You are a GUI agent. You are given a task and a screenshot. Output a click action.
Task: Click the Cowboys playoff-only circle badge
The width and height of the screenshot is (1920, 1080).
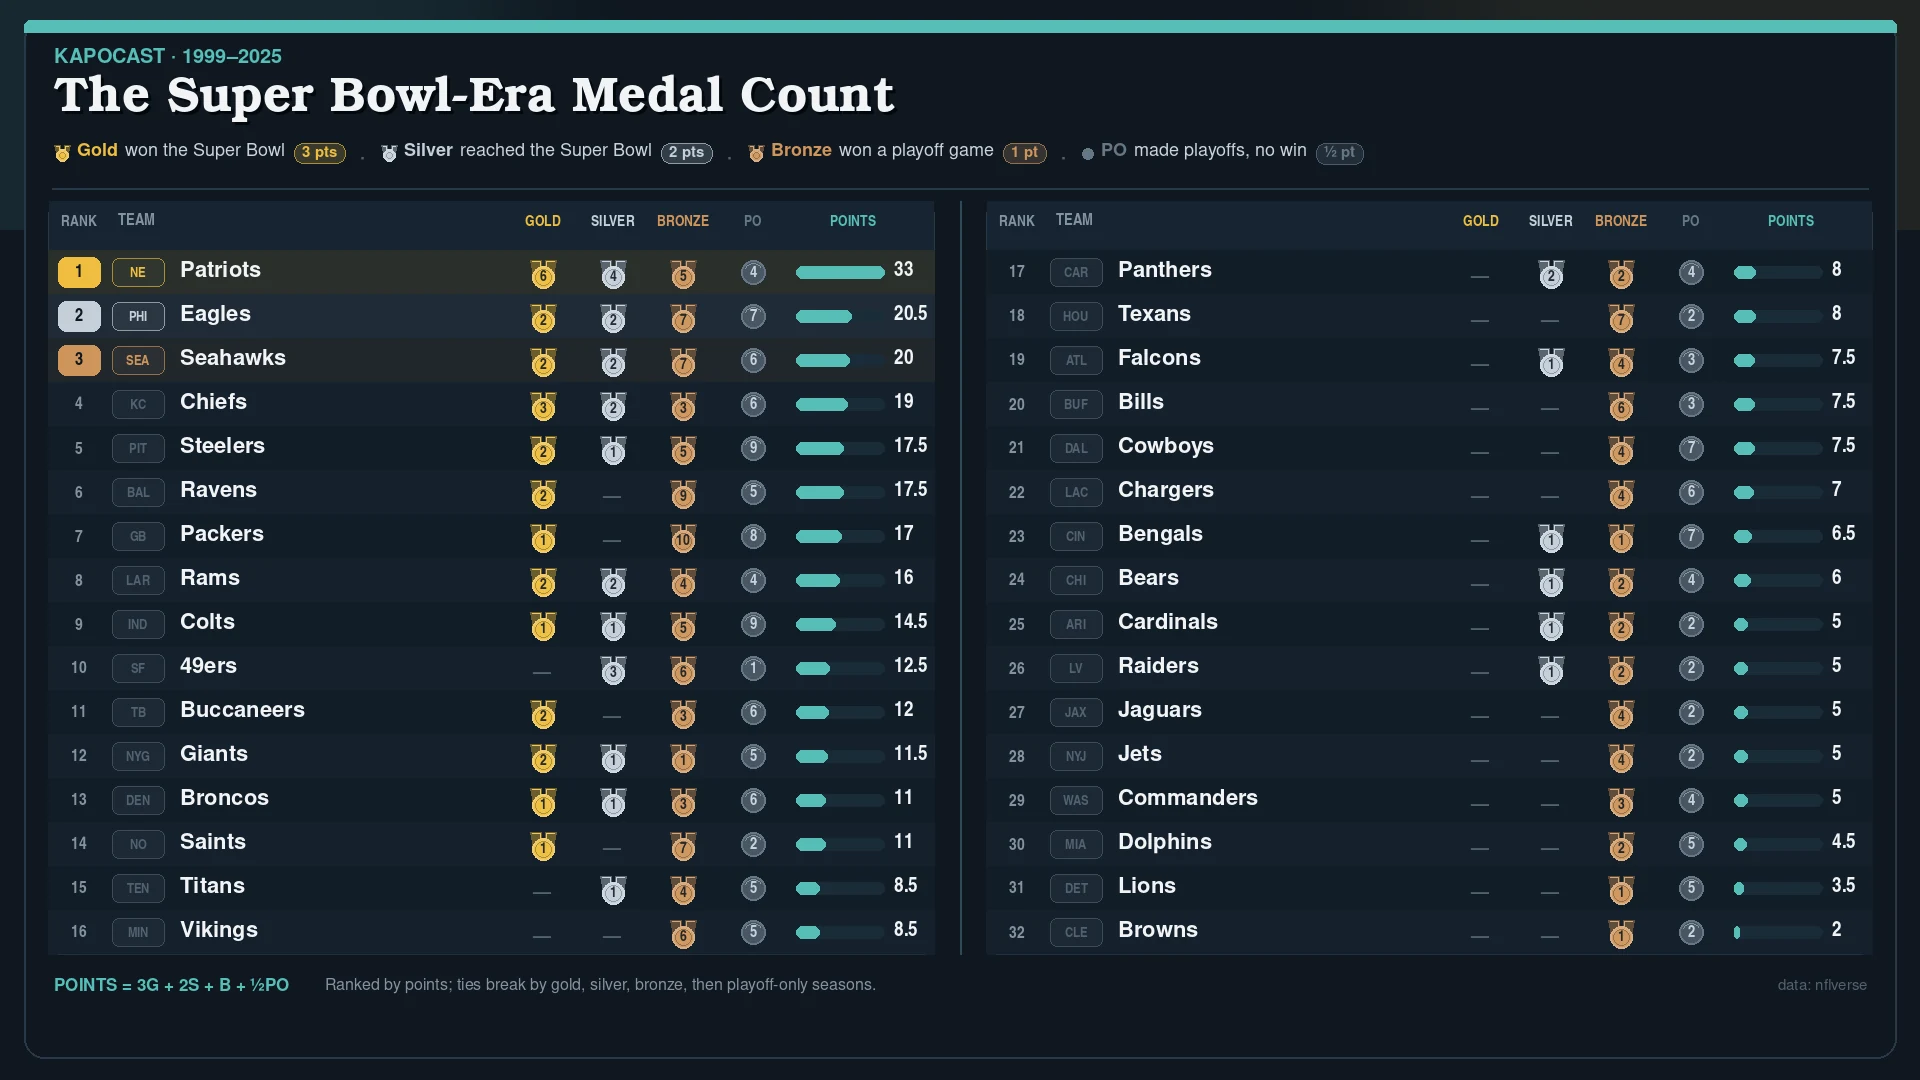pos(1691,448)
